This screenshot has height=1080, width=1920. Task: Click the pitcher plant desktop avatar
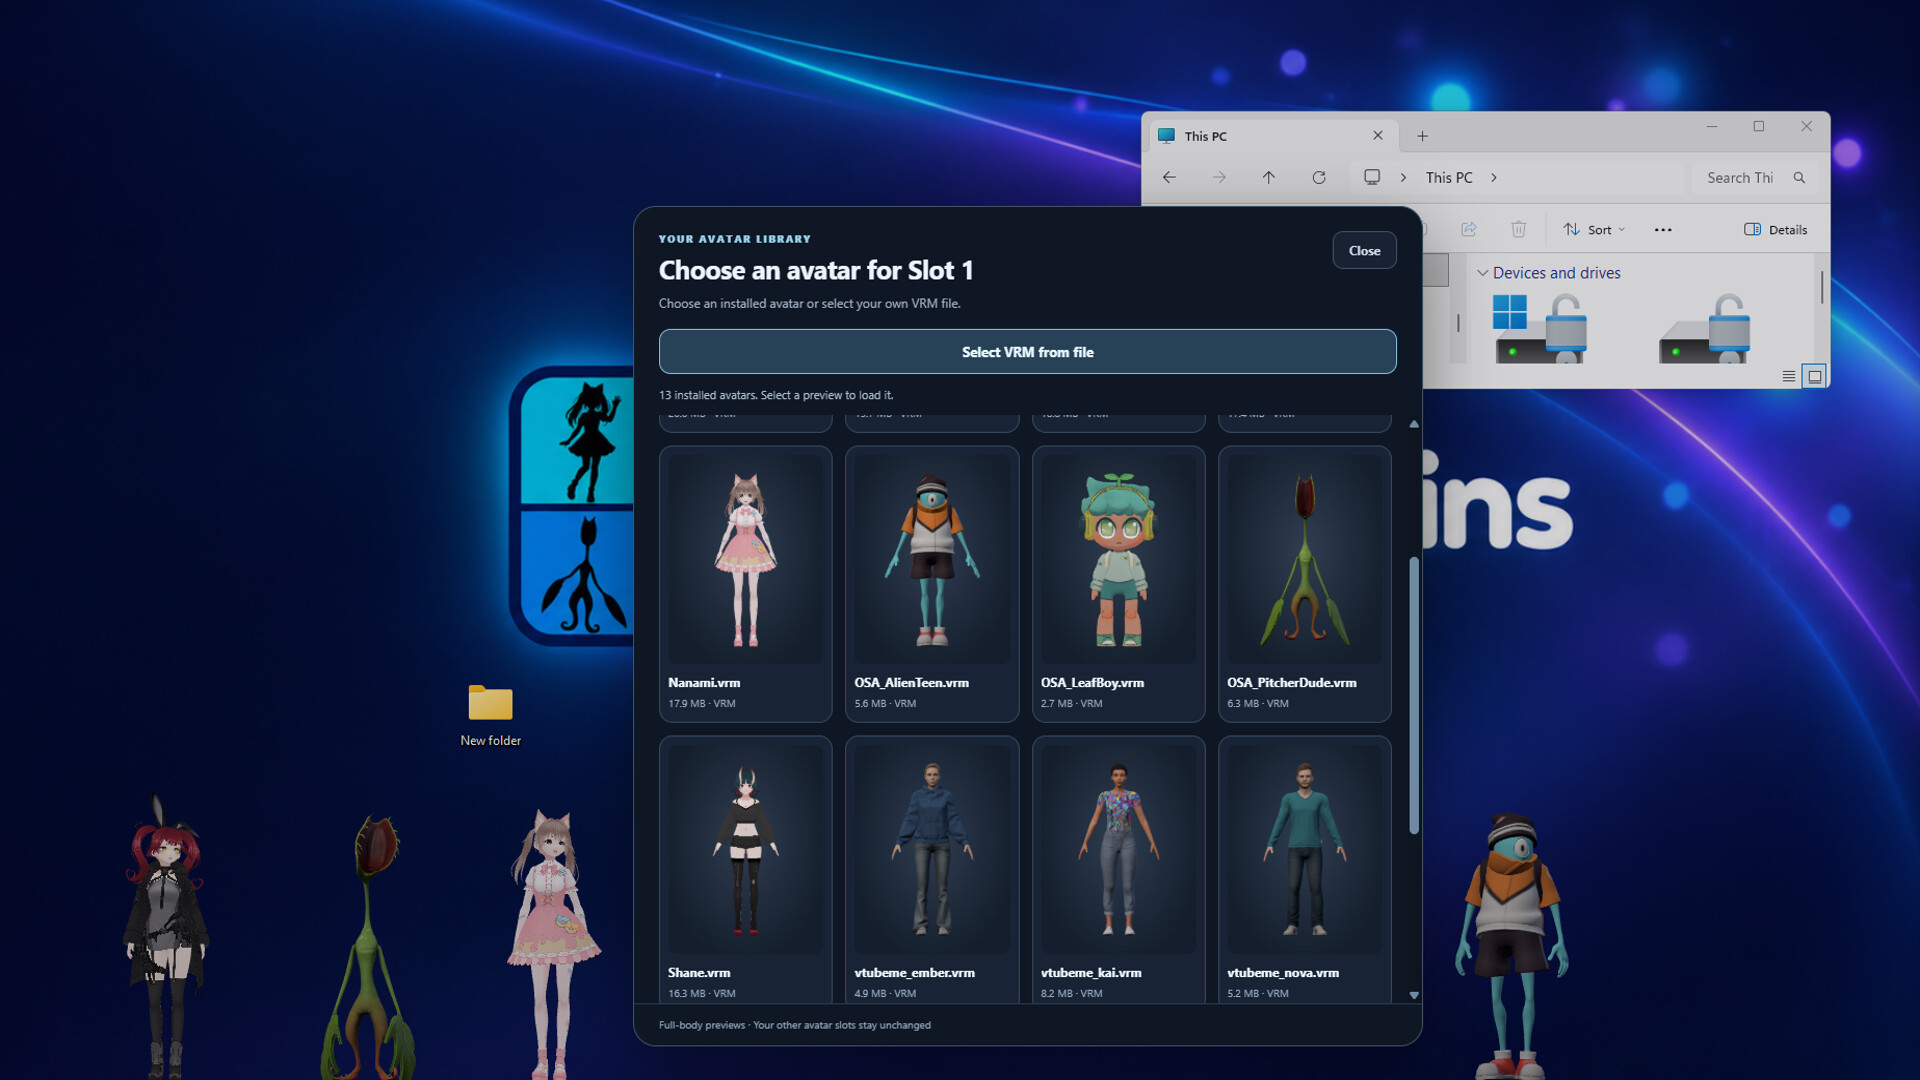(368, 945)
